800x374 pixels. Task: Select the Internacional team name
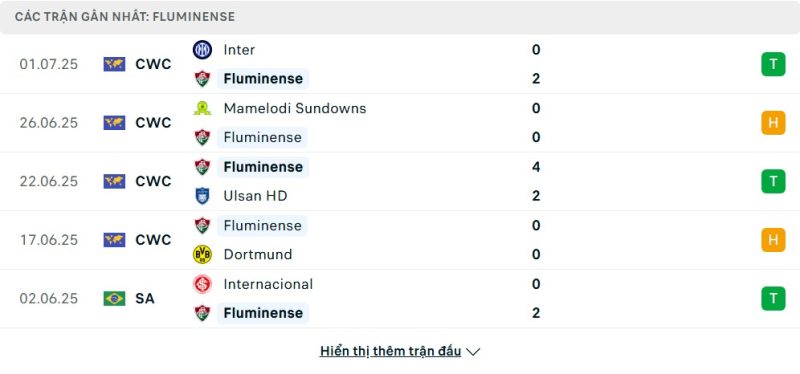click(268, 284)
